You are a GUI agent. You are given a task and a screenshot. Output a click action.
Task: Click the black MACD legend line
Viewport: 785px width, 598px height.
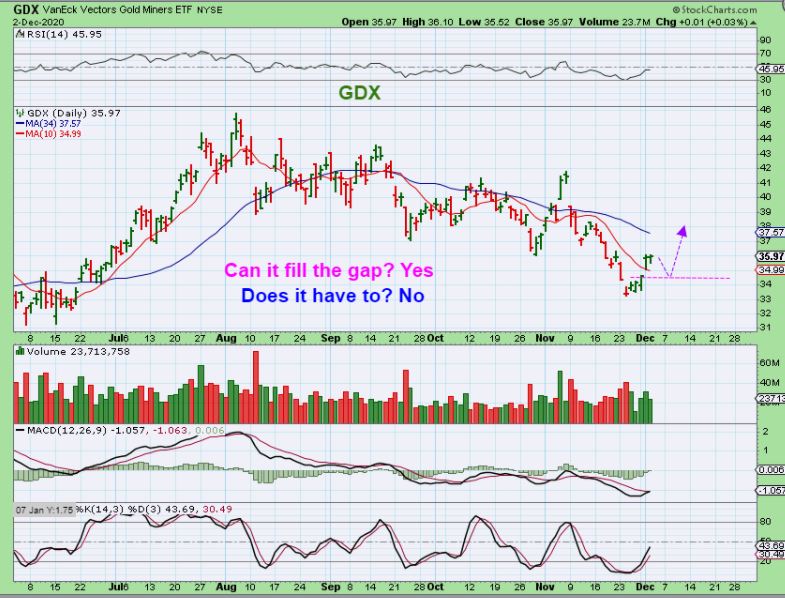21,430
